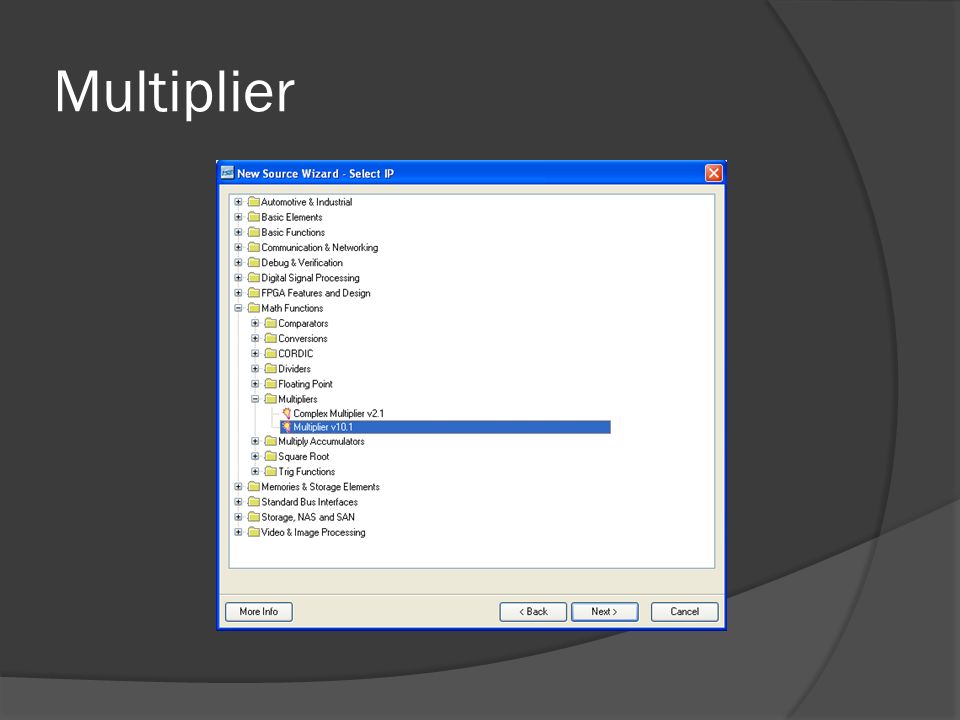
Task: Click Next to continue the wizard
Action: (x=604, y=612)
